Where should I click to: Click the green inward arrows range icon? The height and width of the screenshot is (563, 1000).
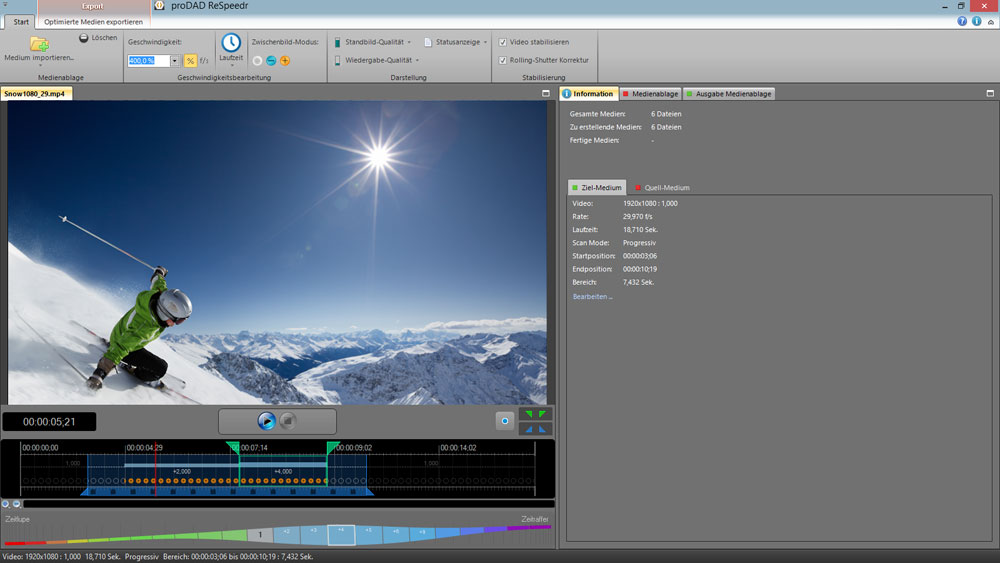point(536,414)
